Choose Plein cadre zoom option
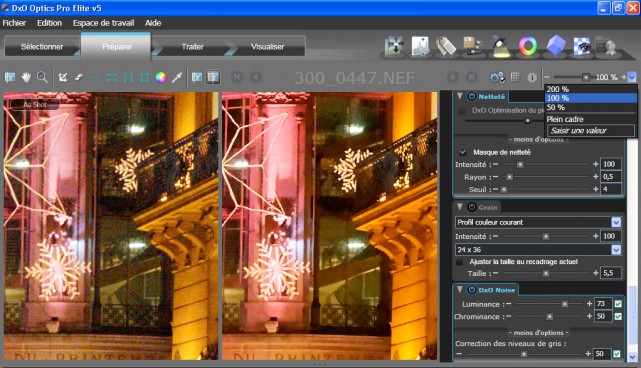This screenshot has width=641, height=368. tap(591, 119)
